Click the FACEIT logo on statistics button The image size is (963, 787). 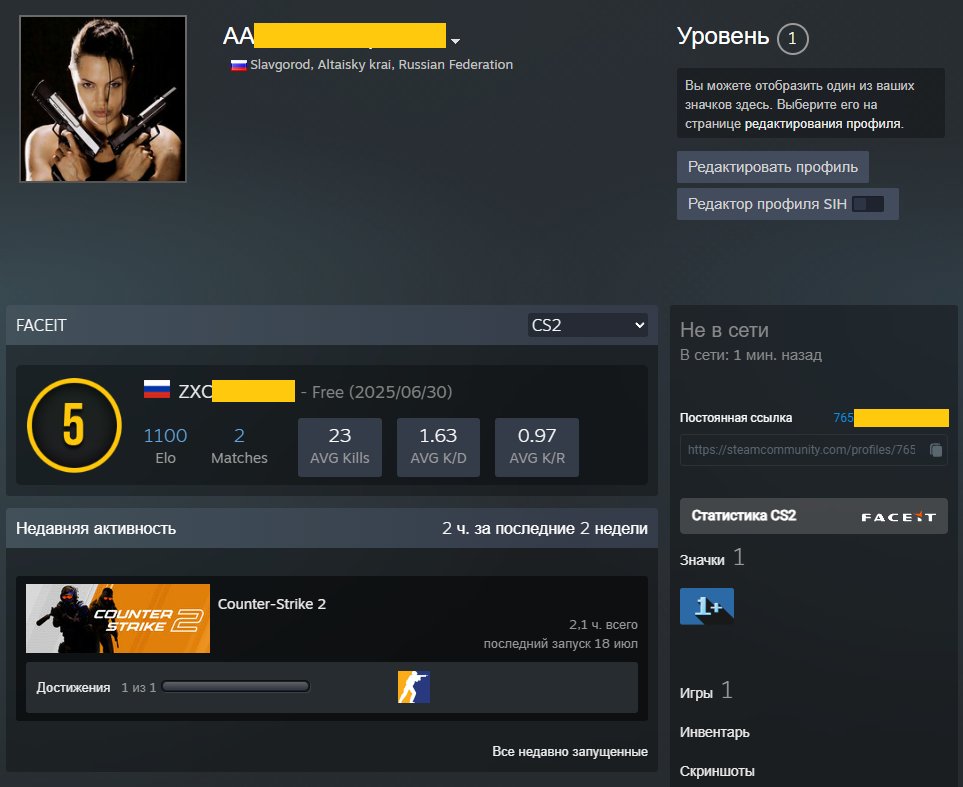(899, 517)
